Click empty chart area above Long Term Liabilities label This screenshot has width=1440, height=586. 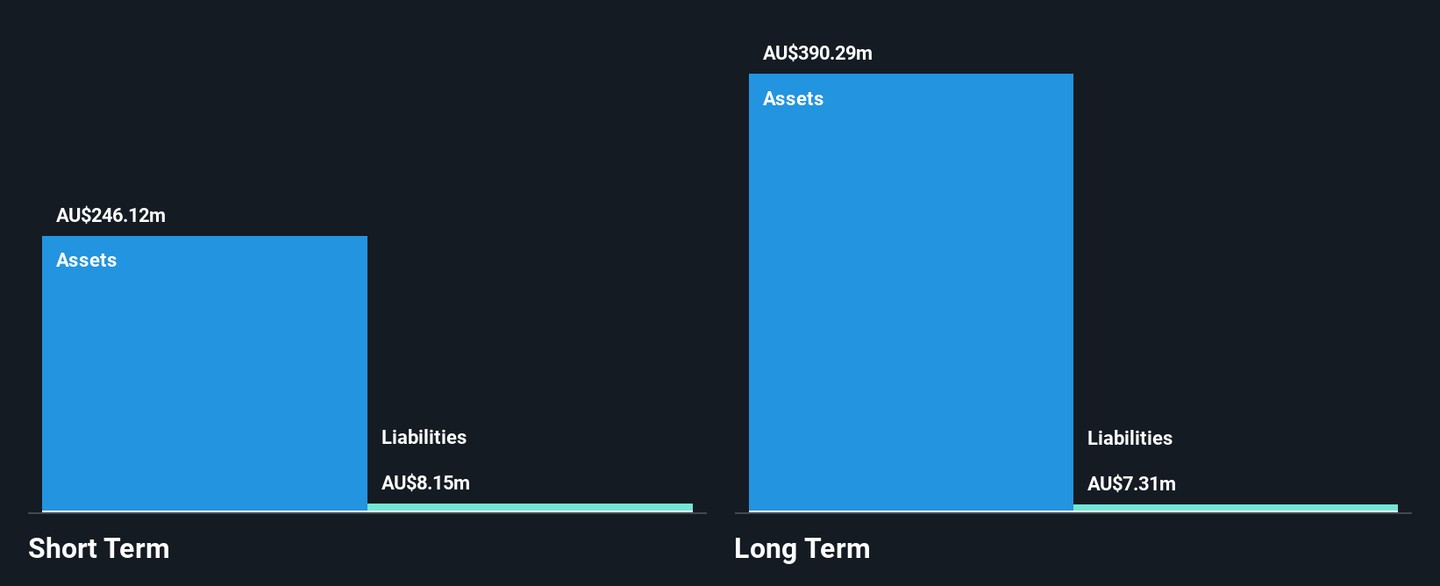1235,250
